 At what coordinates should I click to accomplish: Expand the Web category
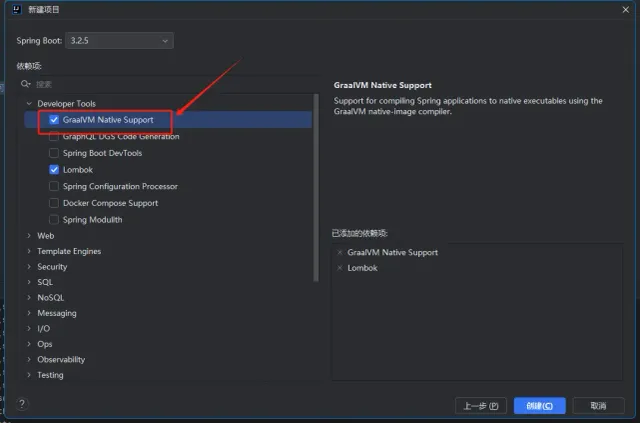[x=29, y=236]
